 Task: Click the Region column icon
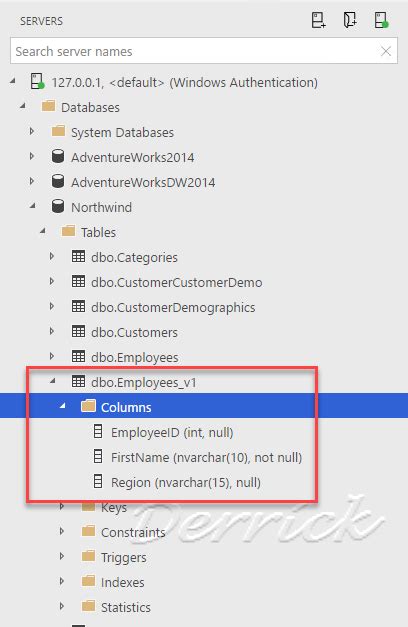tap(98, 481)
